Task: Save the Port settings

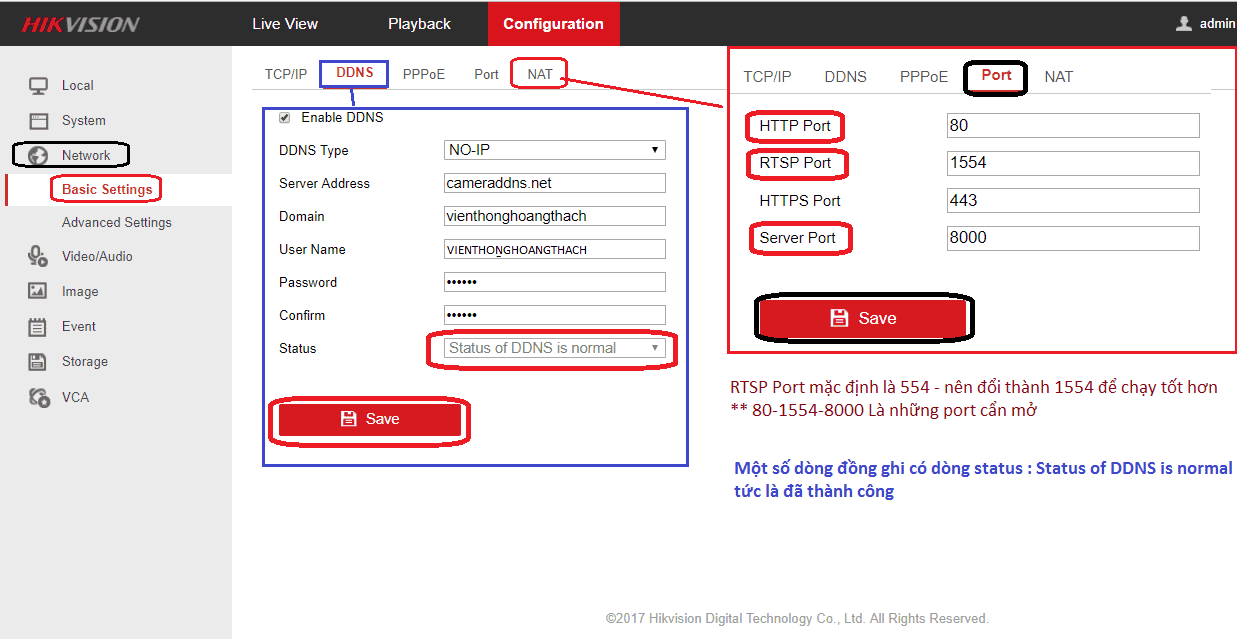Action: (863, 318)
